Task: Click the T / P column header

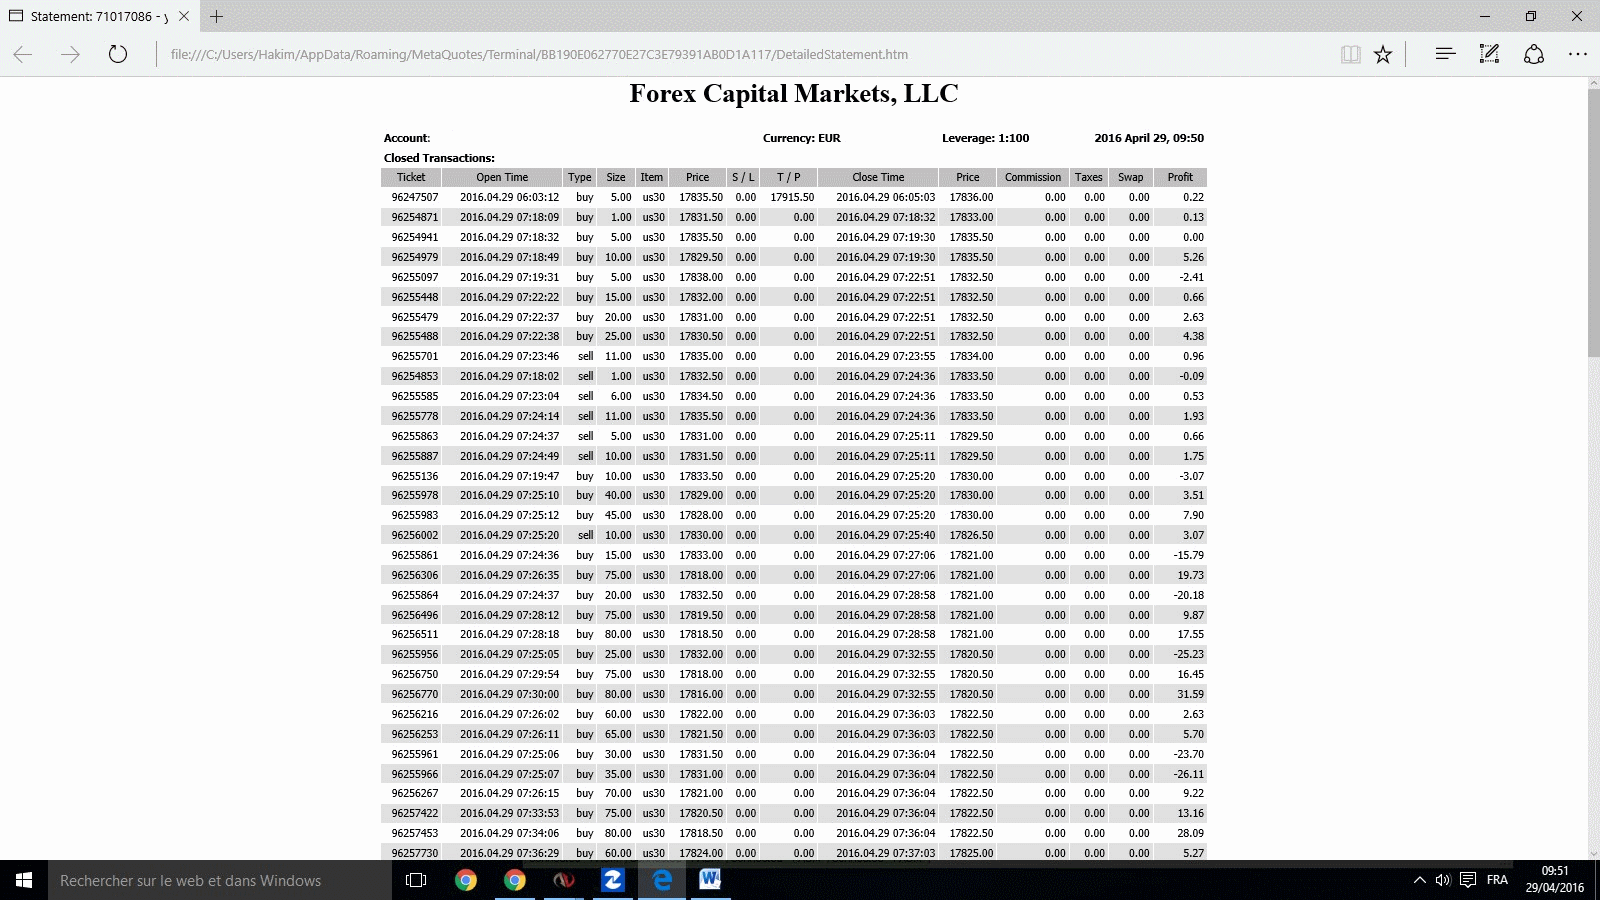Action: coord(788,177)
